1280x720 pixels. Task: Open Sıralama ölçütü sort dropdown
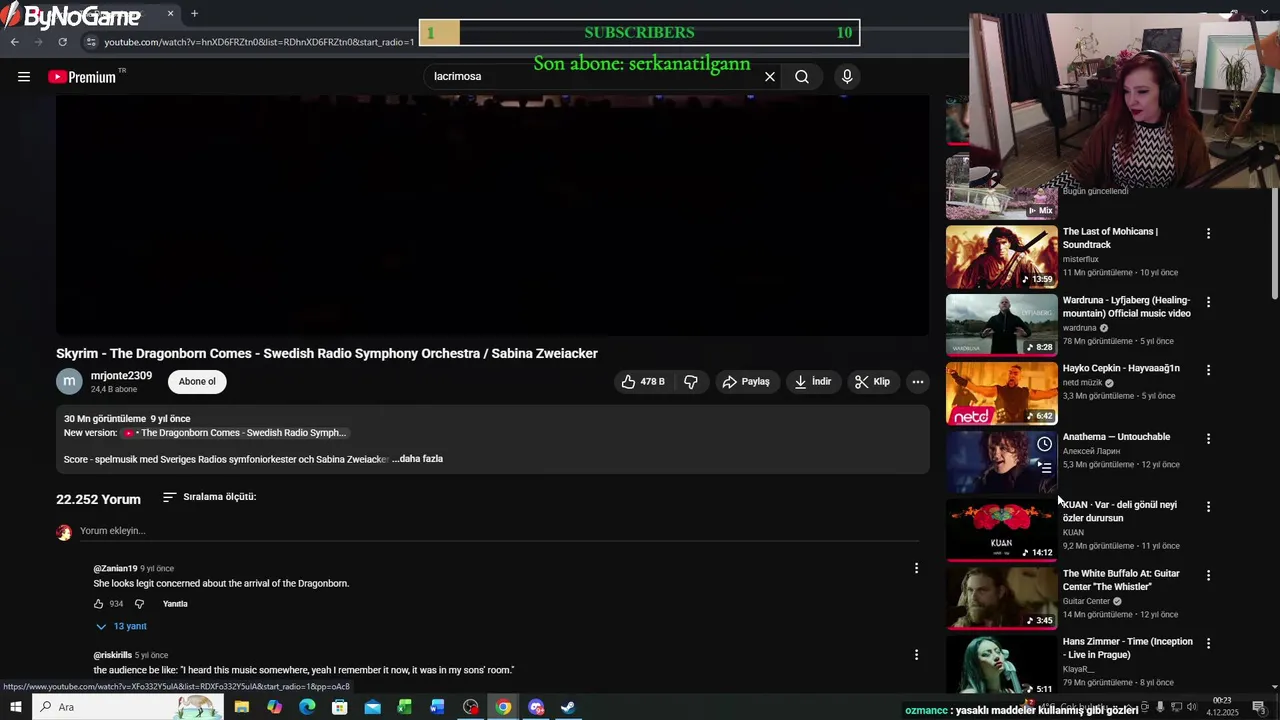click(210, 497)
